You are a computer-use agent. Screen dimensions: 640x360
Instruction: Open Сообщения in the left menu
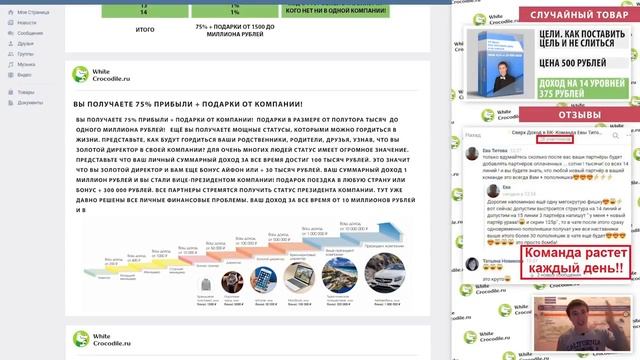tap(30, 33)
